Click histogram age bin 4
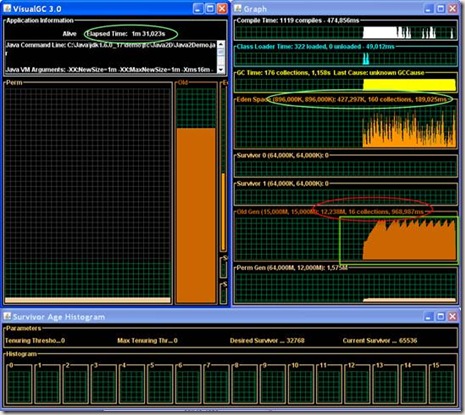This screenshot has width=465, height=415. point(132,384)
